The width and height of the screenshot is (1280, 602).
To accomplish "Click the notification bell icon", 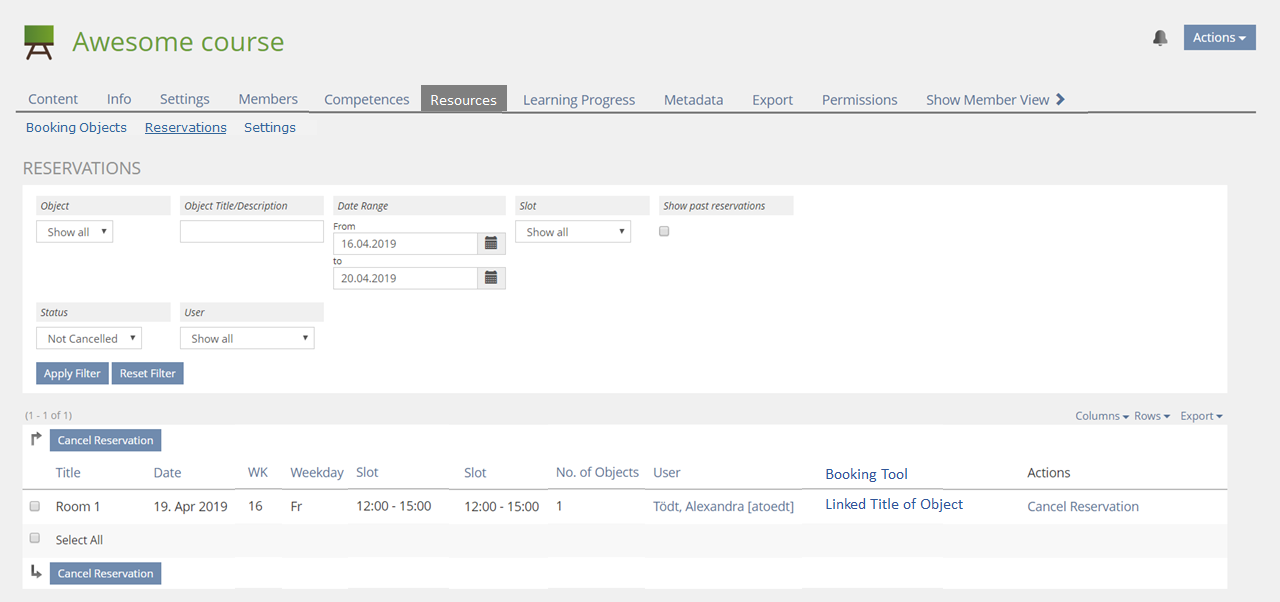I will coord(1160,38).
